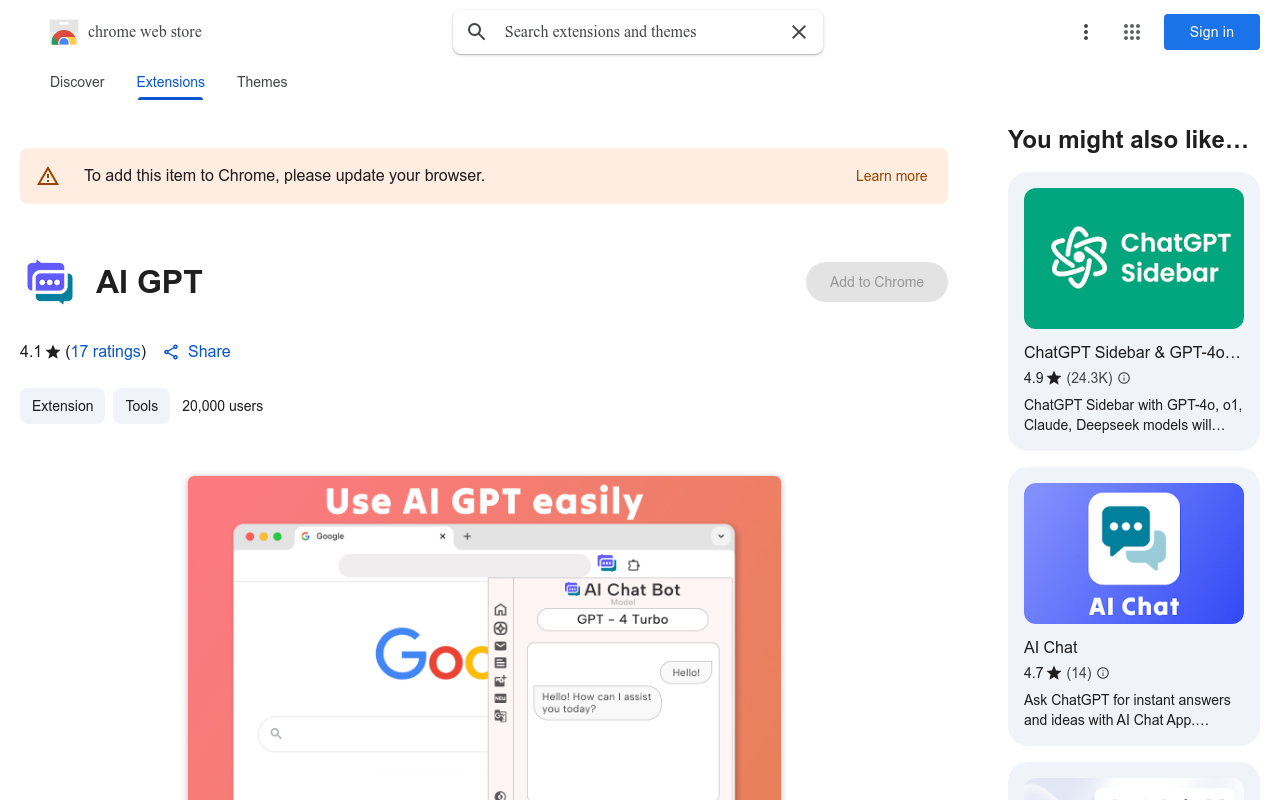Click the info icon beside AI Chat rating
1280x800 pixels.
(1103, 673)
